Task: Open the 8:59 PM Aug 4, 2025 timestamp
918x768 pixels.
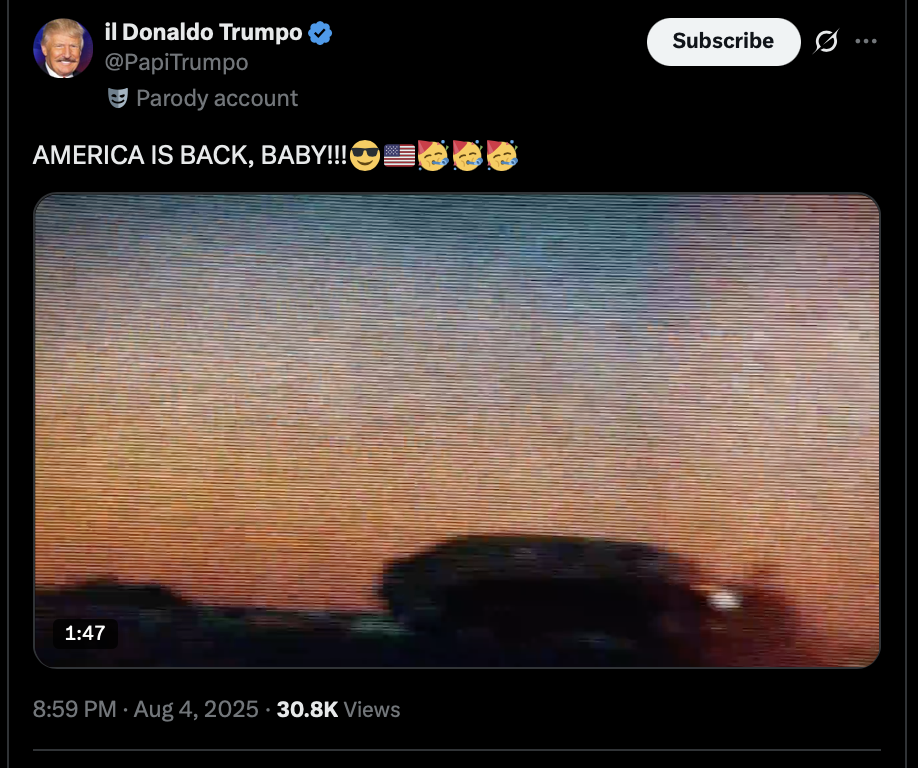Action: pyautogui.click(x=145, y=709)
